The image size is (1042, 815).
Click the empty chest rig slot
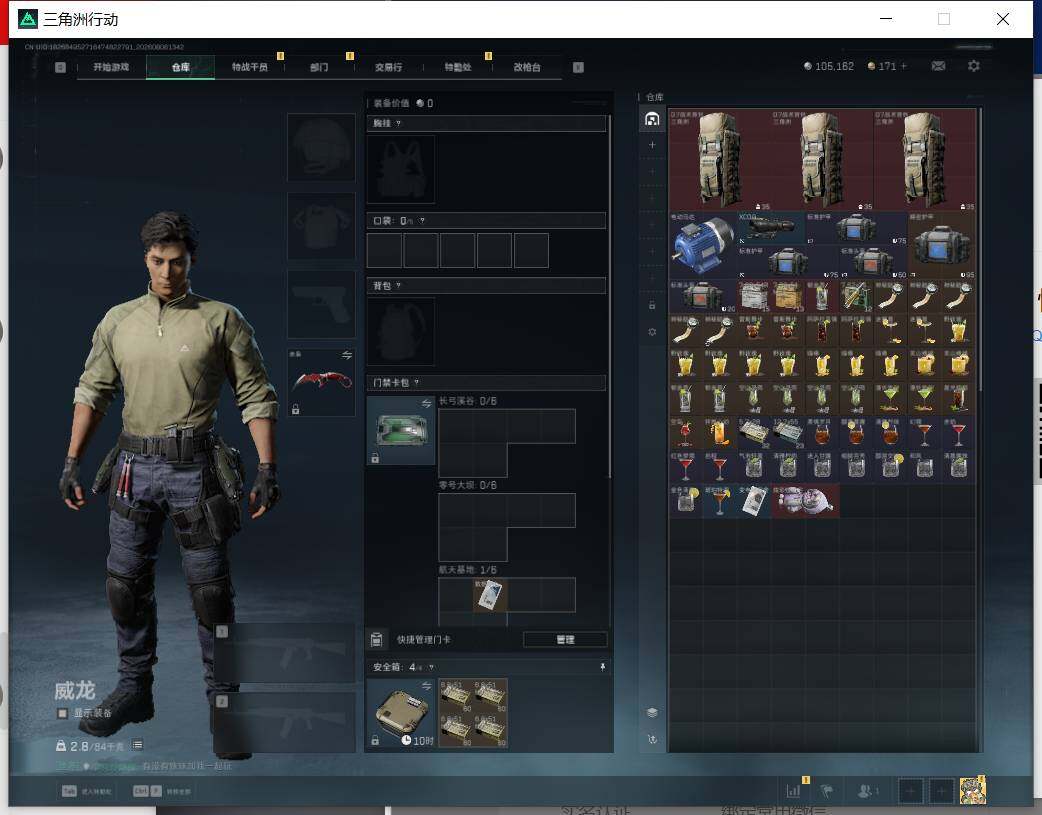tap(401, 170)
